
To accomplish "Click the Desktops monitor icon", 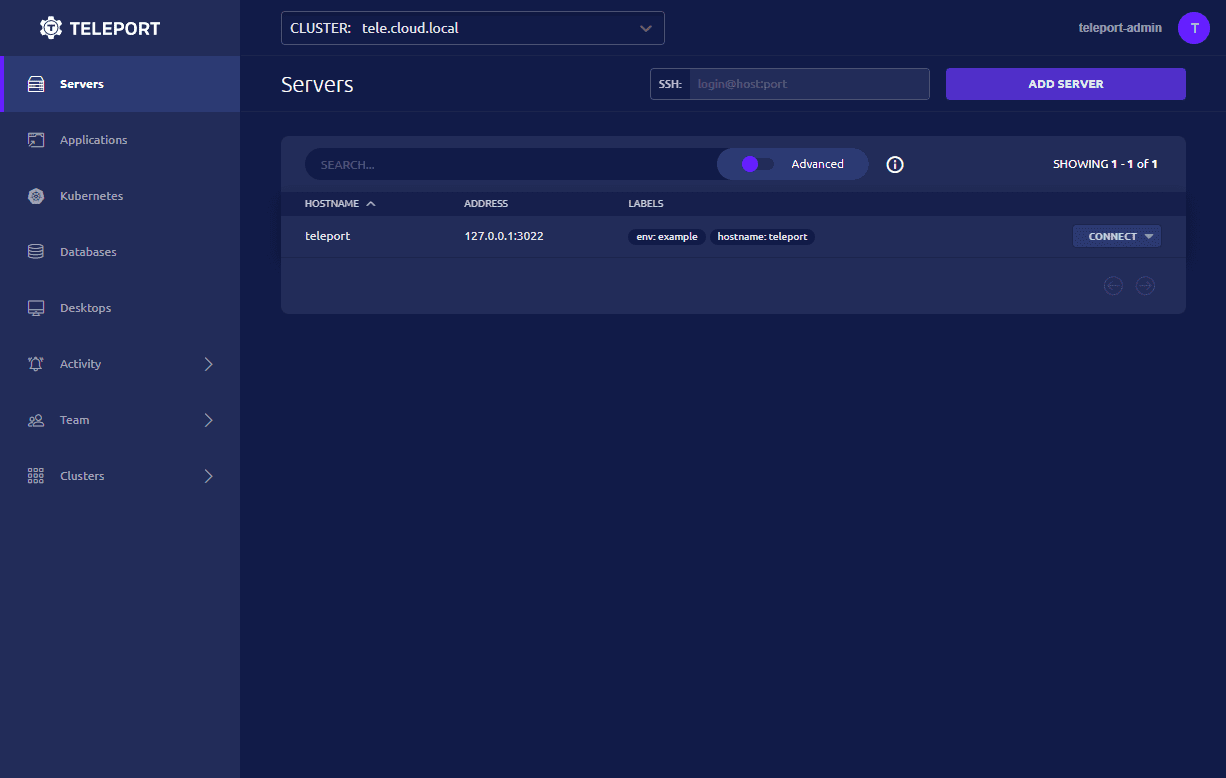I will click(x=36, y=308).
